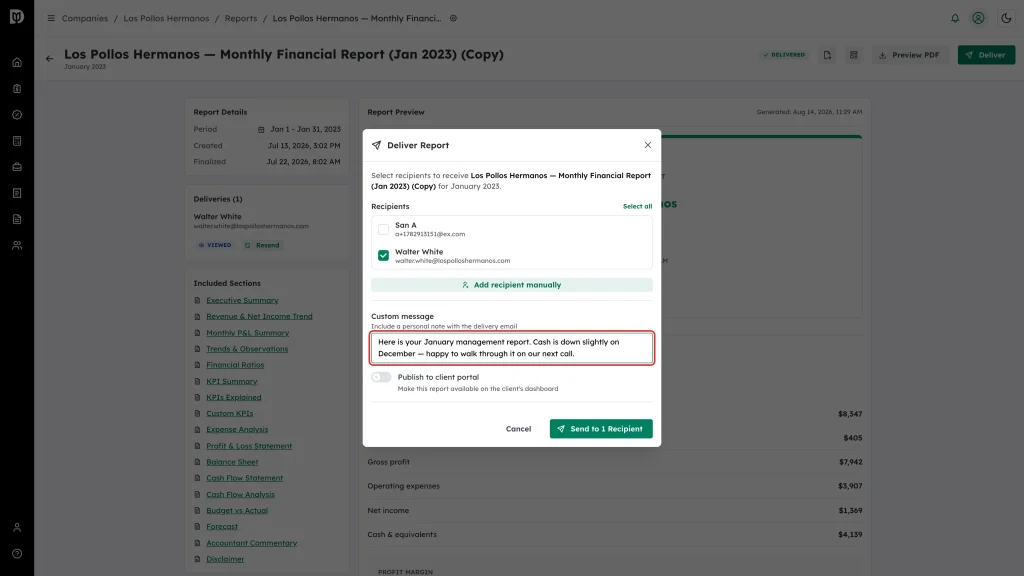Viewport: 1024px width, 576px height.
Task: Click the Net income value $1,369
Action: click(850, 511)
